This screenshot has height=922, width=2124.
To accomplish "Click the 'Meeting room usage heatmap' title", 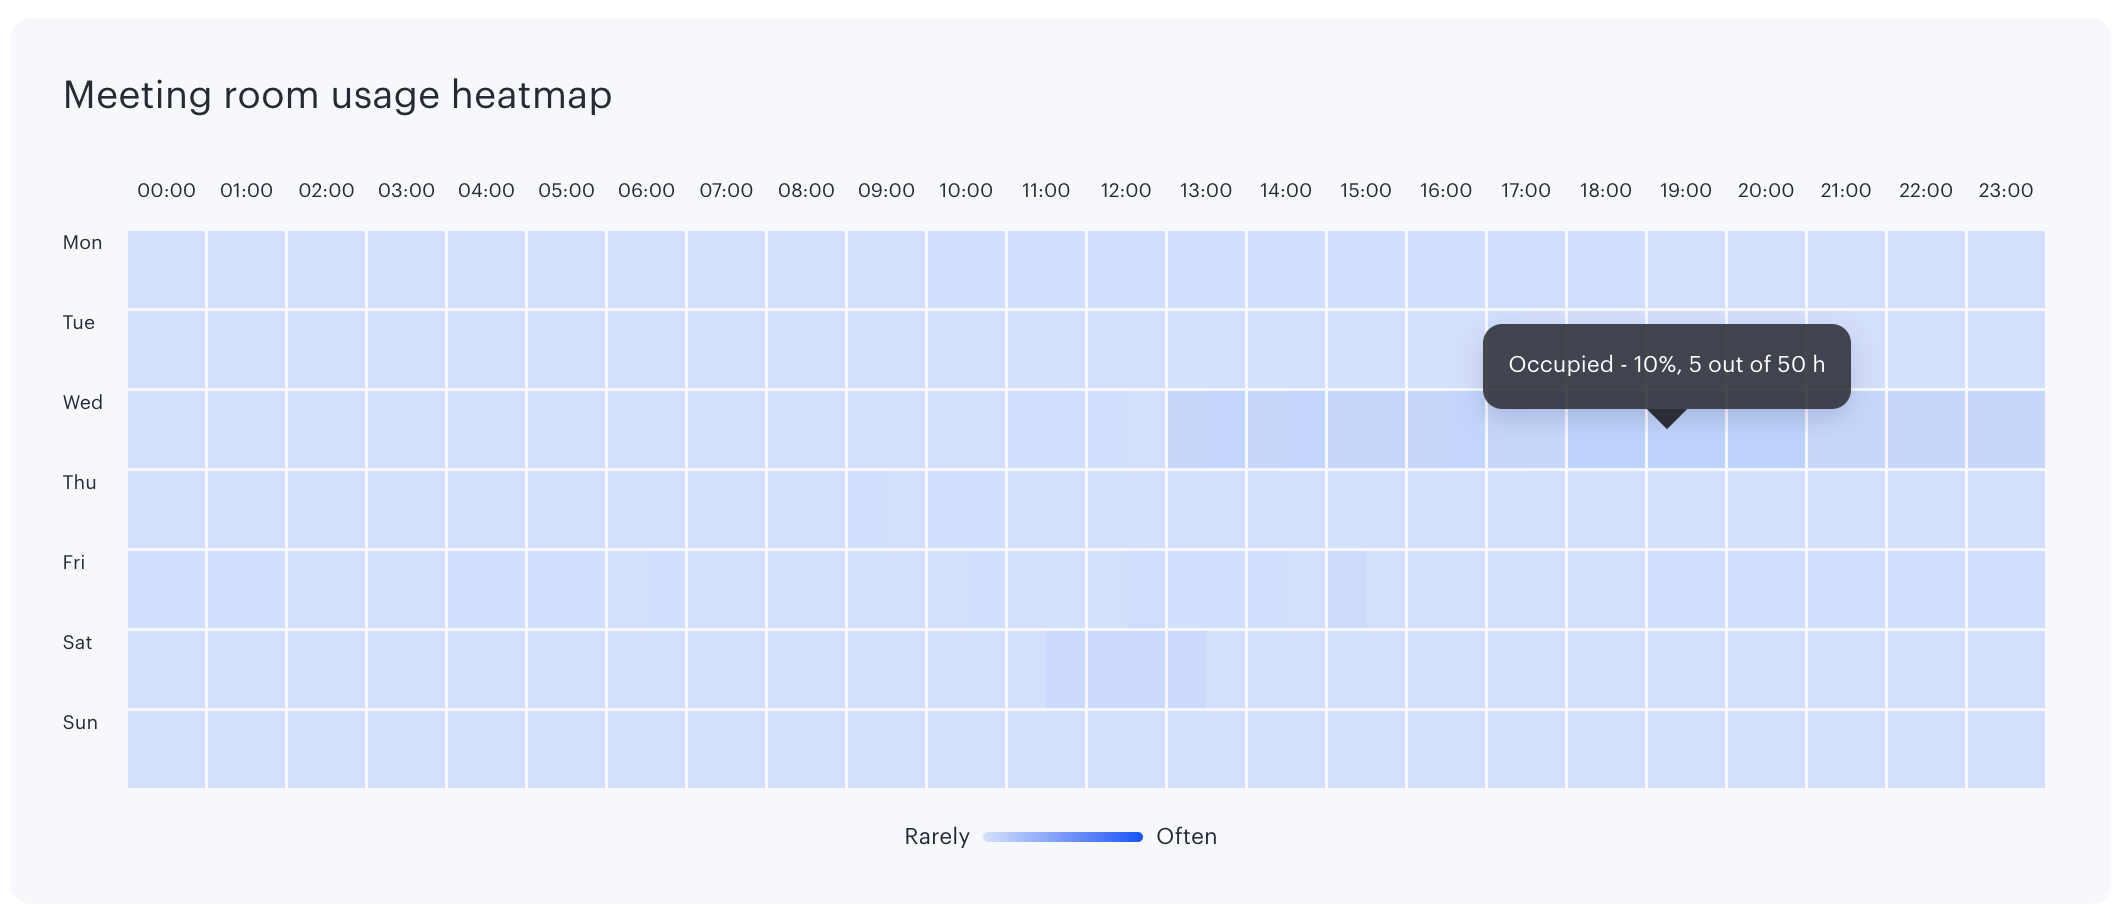I will (337, 95).
